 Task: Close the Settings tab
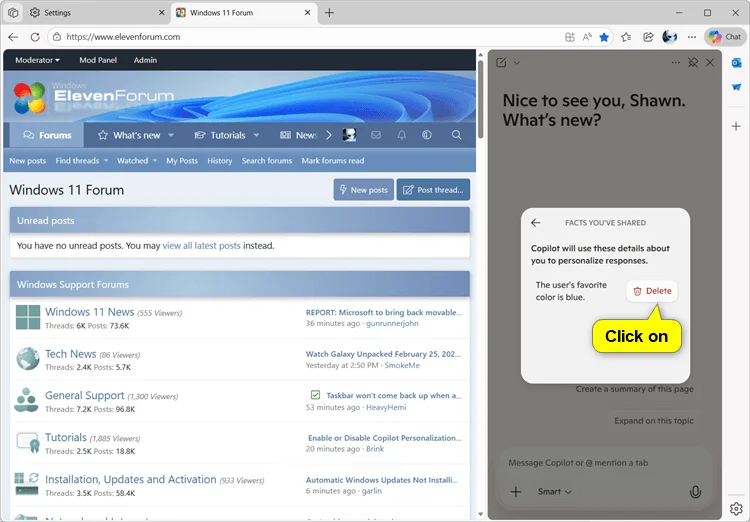(x=162, y=13)
